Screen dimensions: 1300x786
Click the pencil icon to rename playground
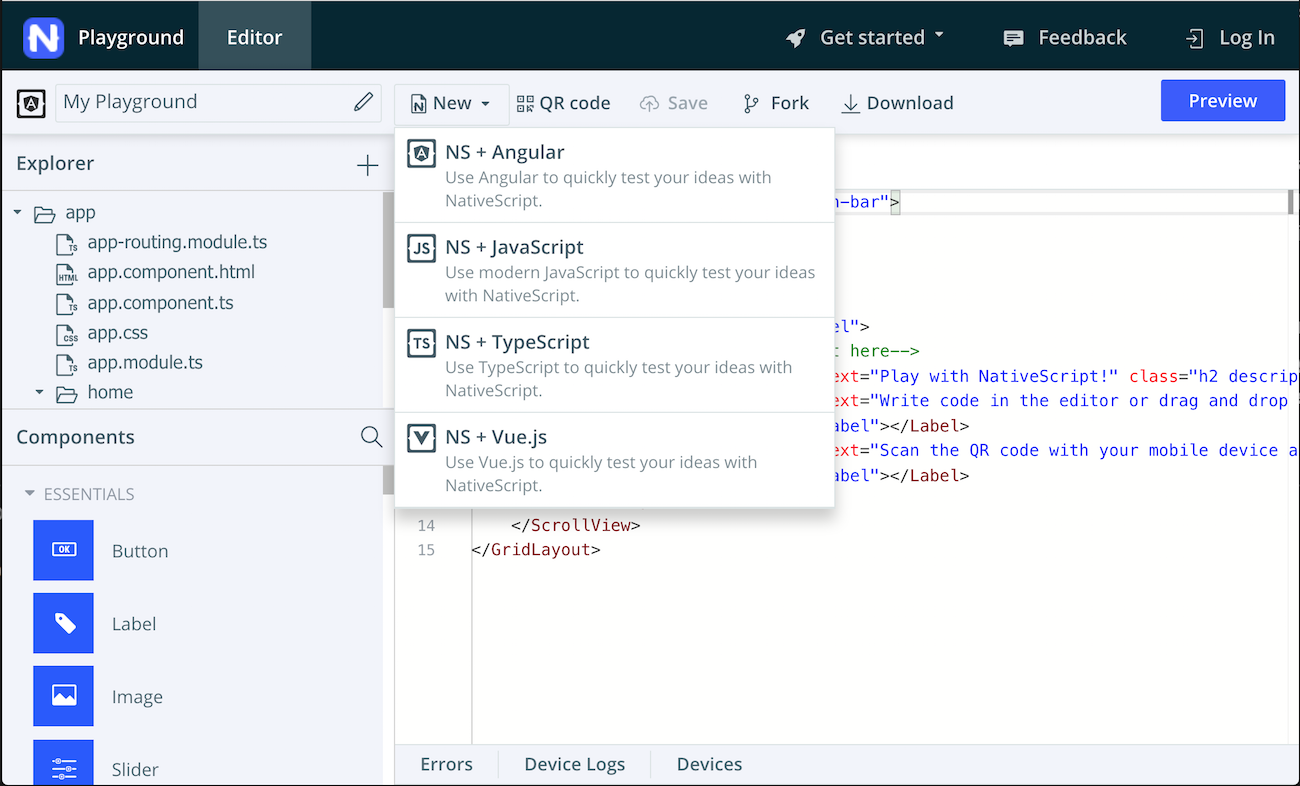pos(364,102)
